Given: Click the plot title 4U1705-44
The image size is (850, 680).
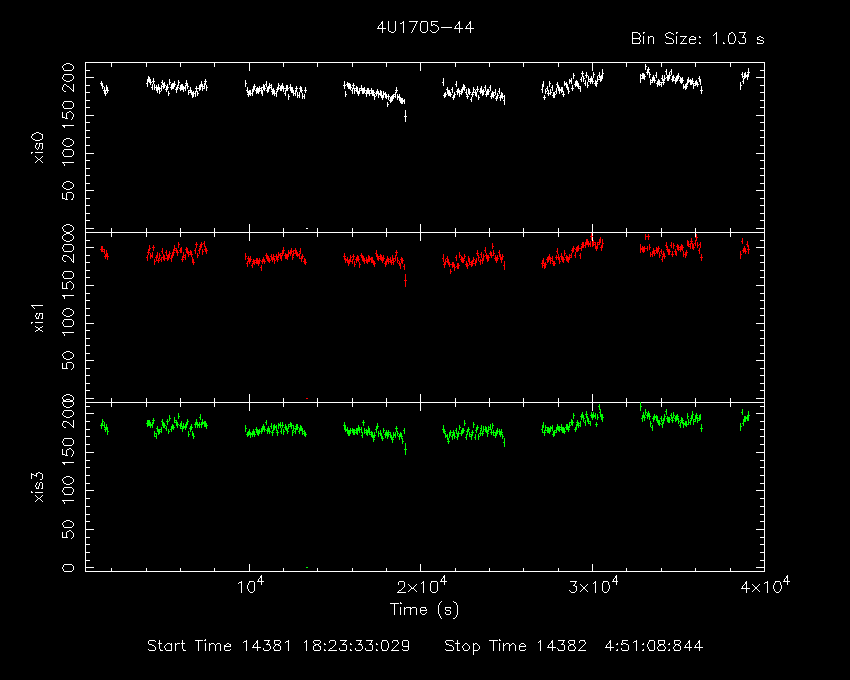Looking at the screenshot, I should coord(425,27).
